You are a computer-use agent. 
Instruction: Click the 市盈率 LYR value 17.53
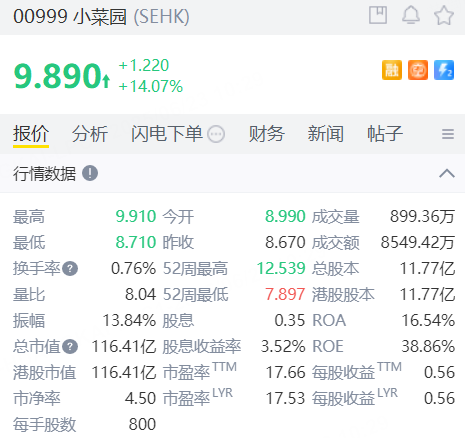(286, 398)
